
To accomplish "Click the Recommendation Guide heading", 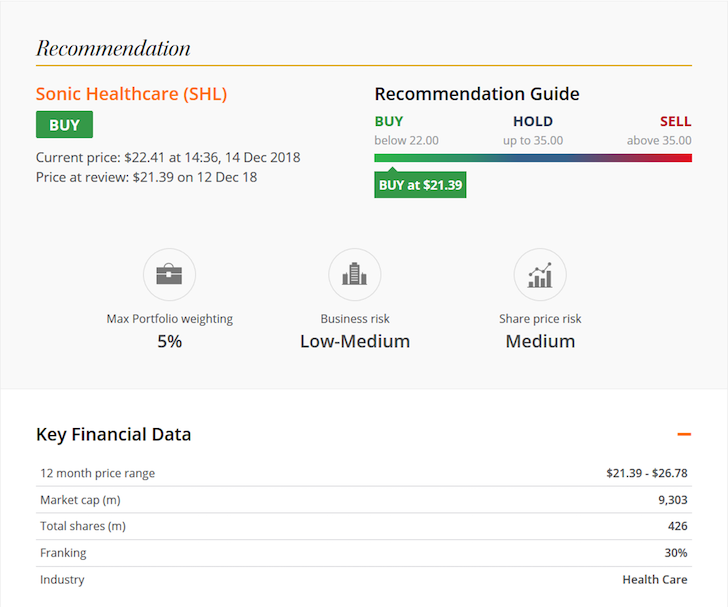I will tap(477, 94).
